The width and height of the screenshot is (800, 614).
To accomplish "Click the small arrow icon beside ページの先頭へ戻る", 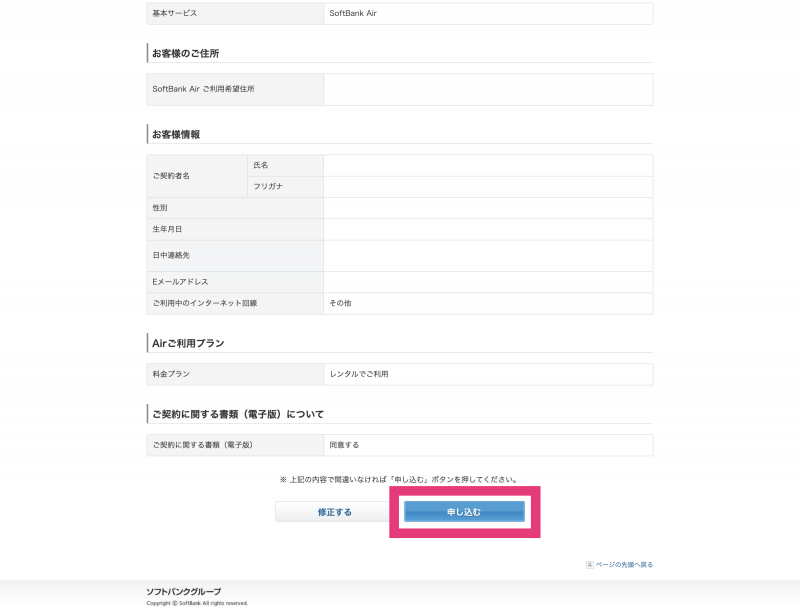I will [x=590, y=564].
